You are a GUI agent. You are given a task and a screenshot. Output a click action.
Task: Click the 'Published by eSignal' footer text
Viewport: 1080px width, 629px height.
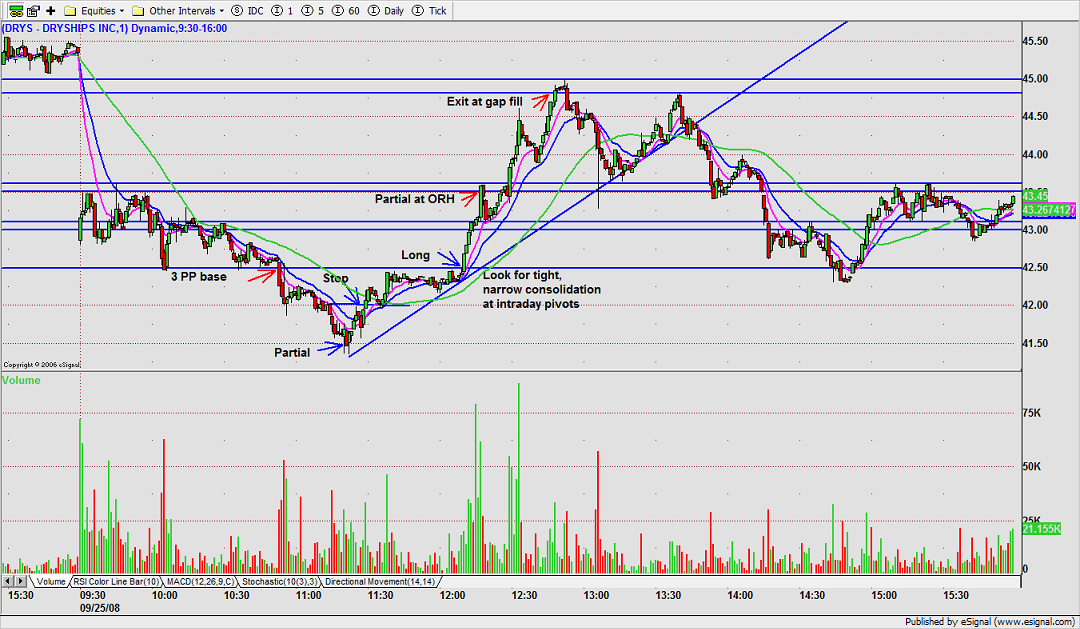click(x=989, y=622)
